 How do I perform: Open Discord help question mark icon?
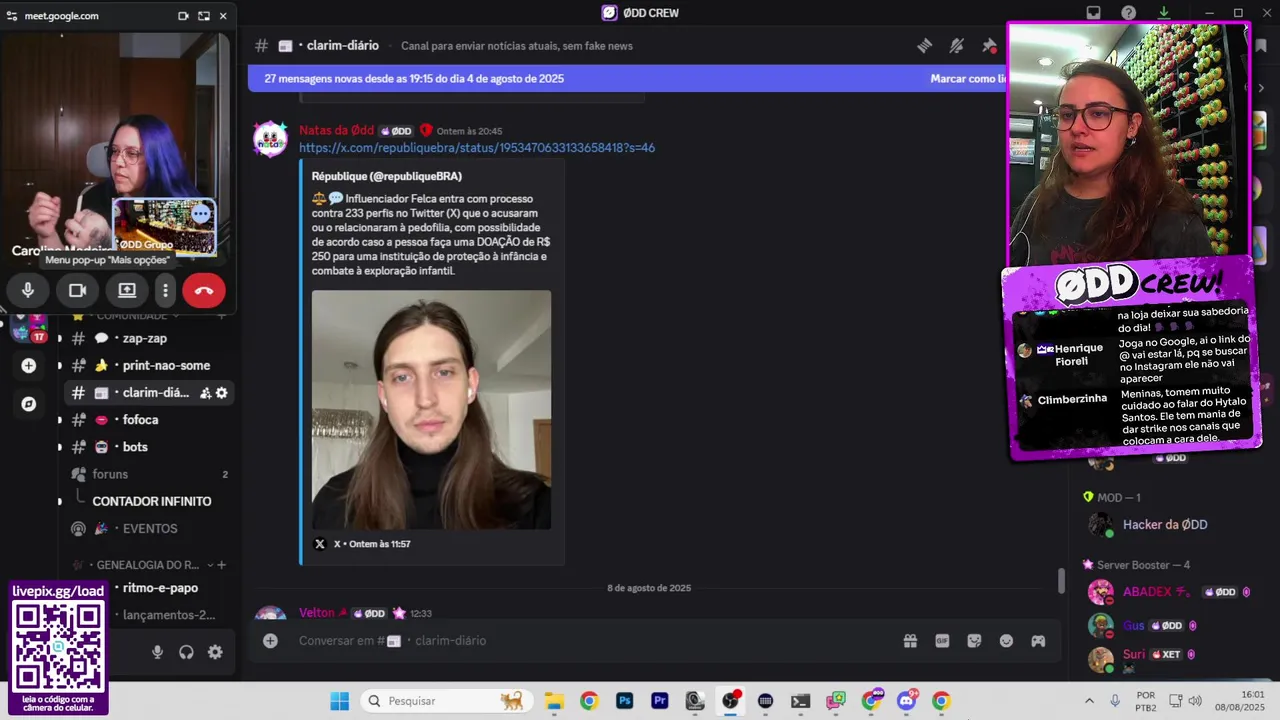click(x=1128, y=13)
